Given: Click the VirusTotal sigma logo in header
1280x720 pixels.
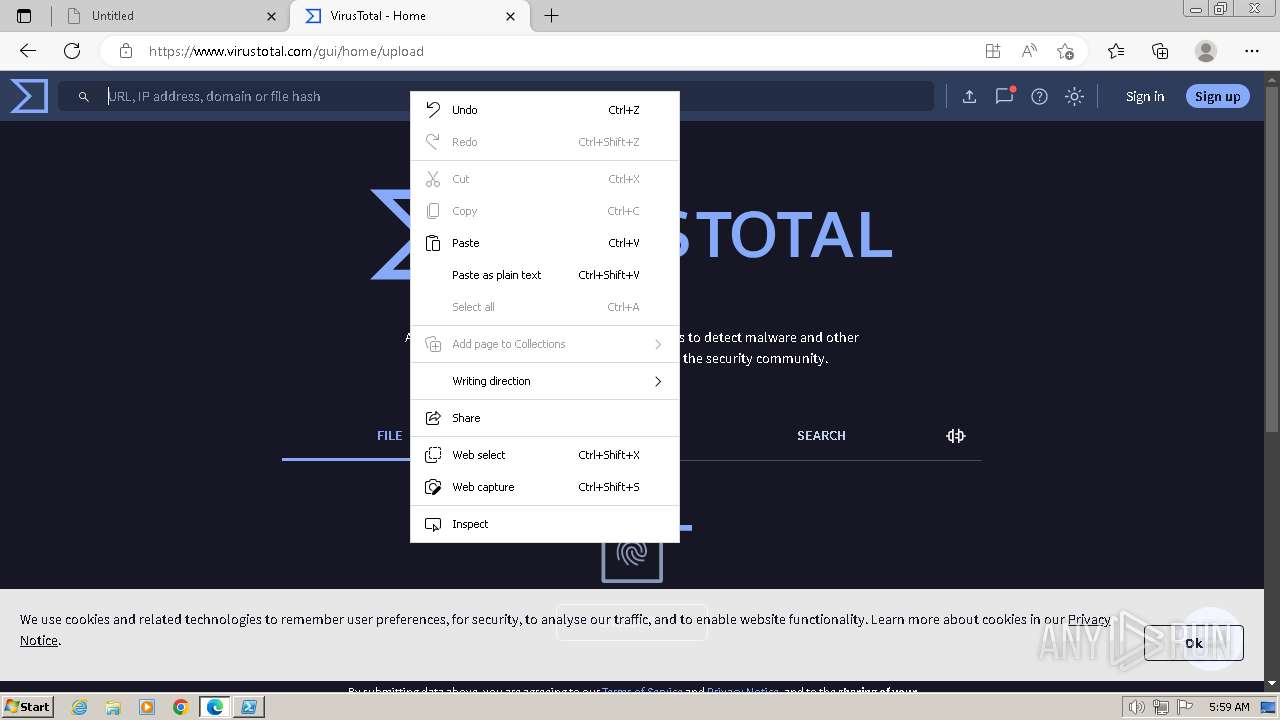Looking at the screenshot, I should (29, 96).
